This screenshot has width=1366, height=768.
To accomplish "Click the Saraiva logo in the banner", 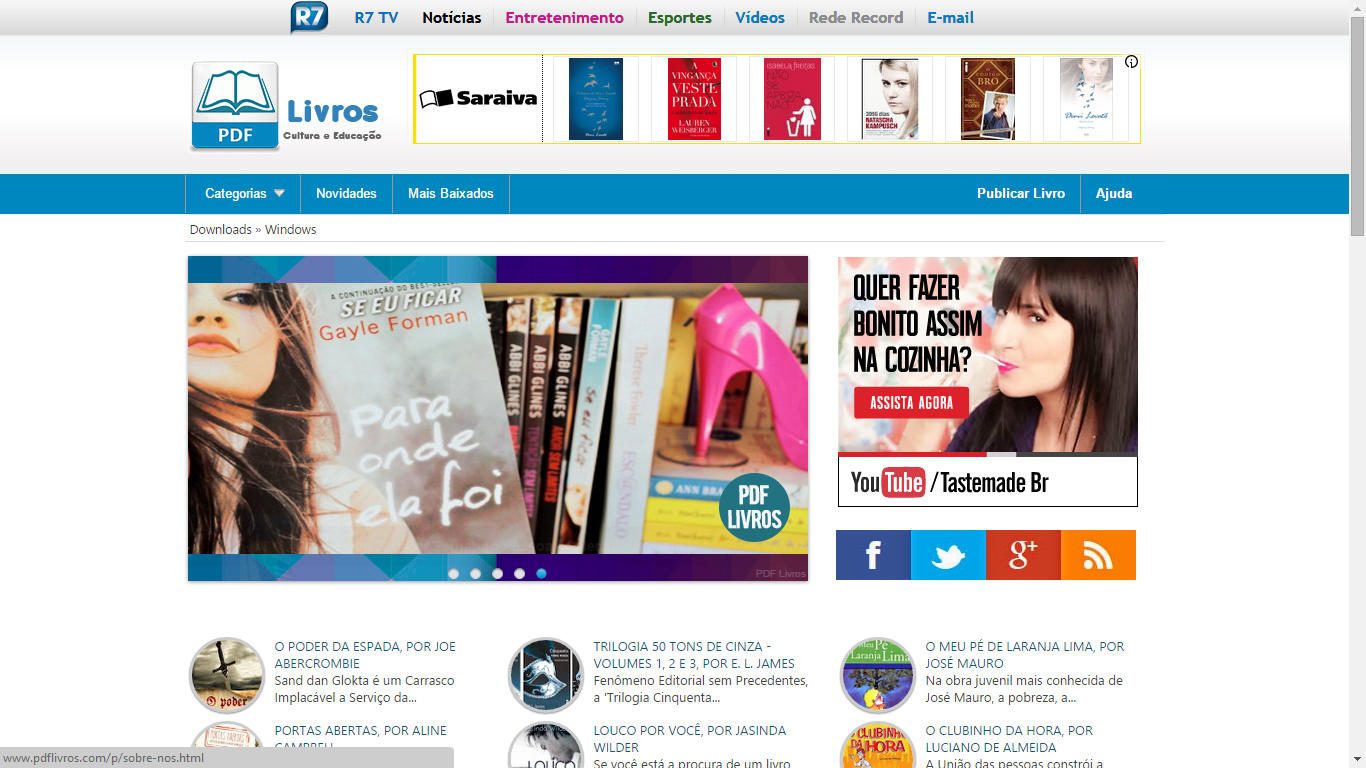I will pyautogui.click(x=479, y=98).
